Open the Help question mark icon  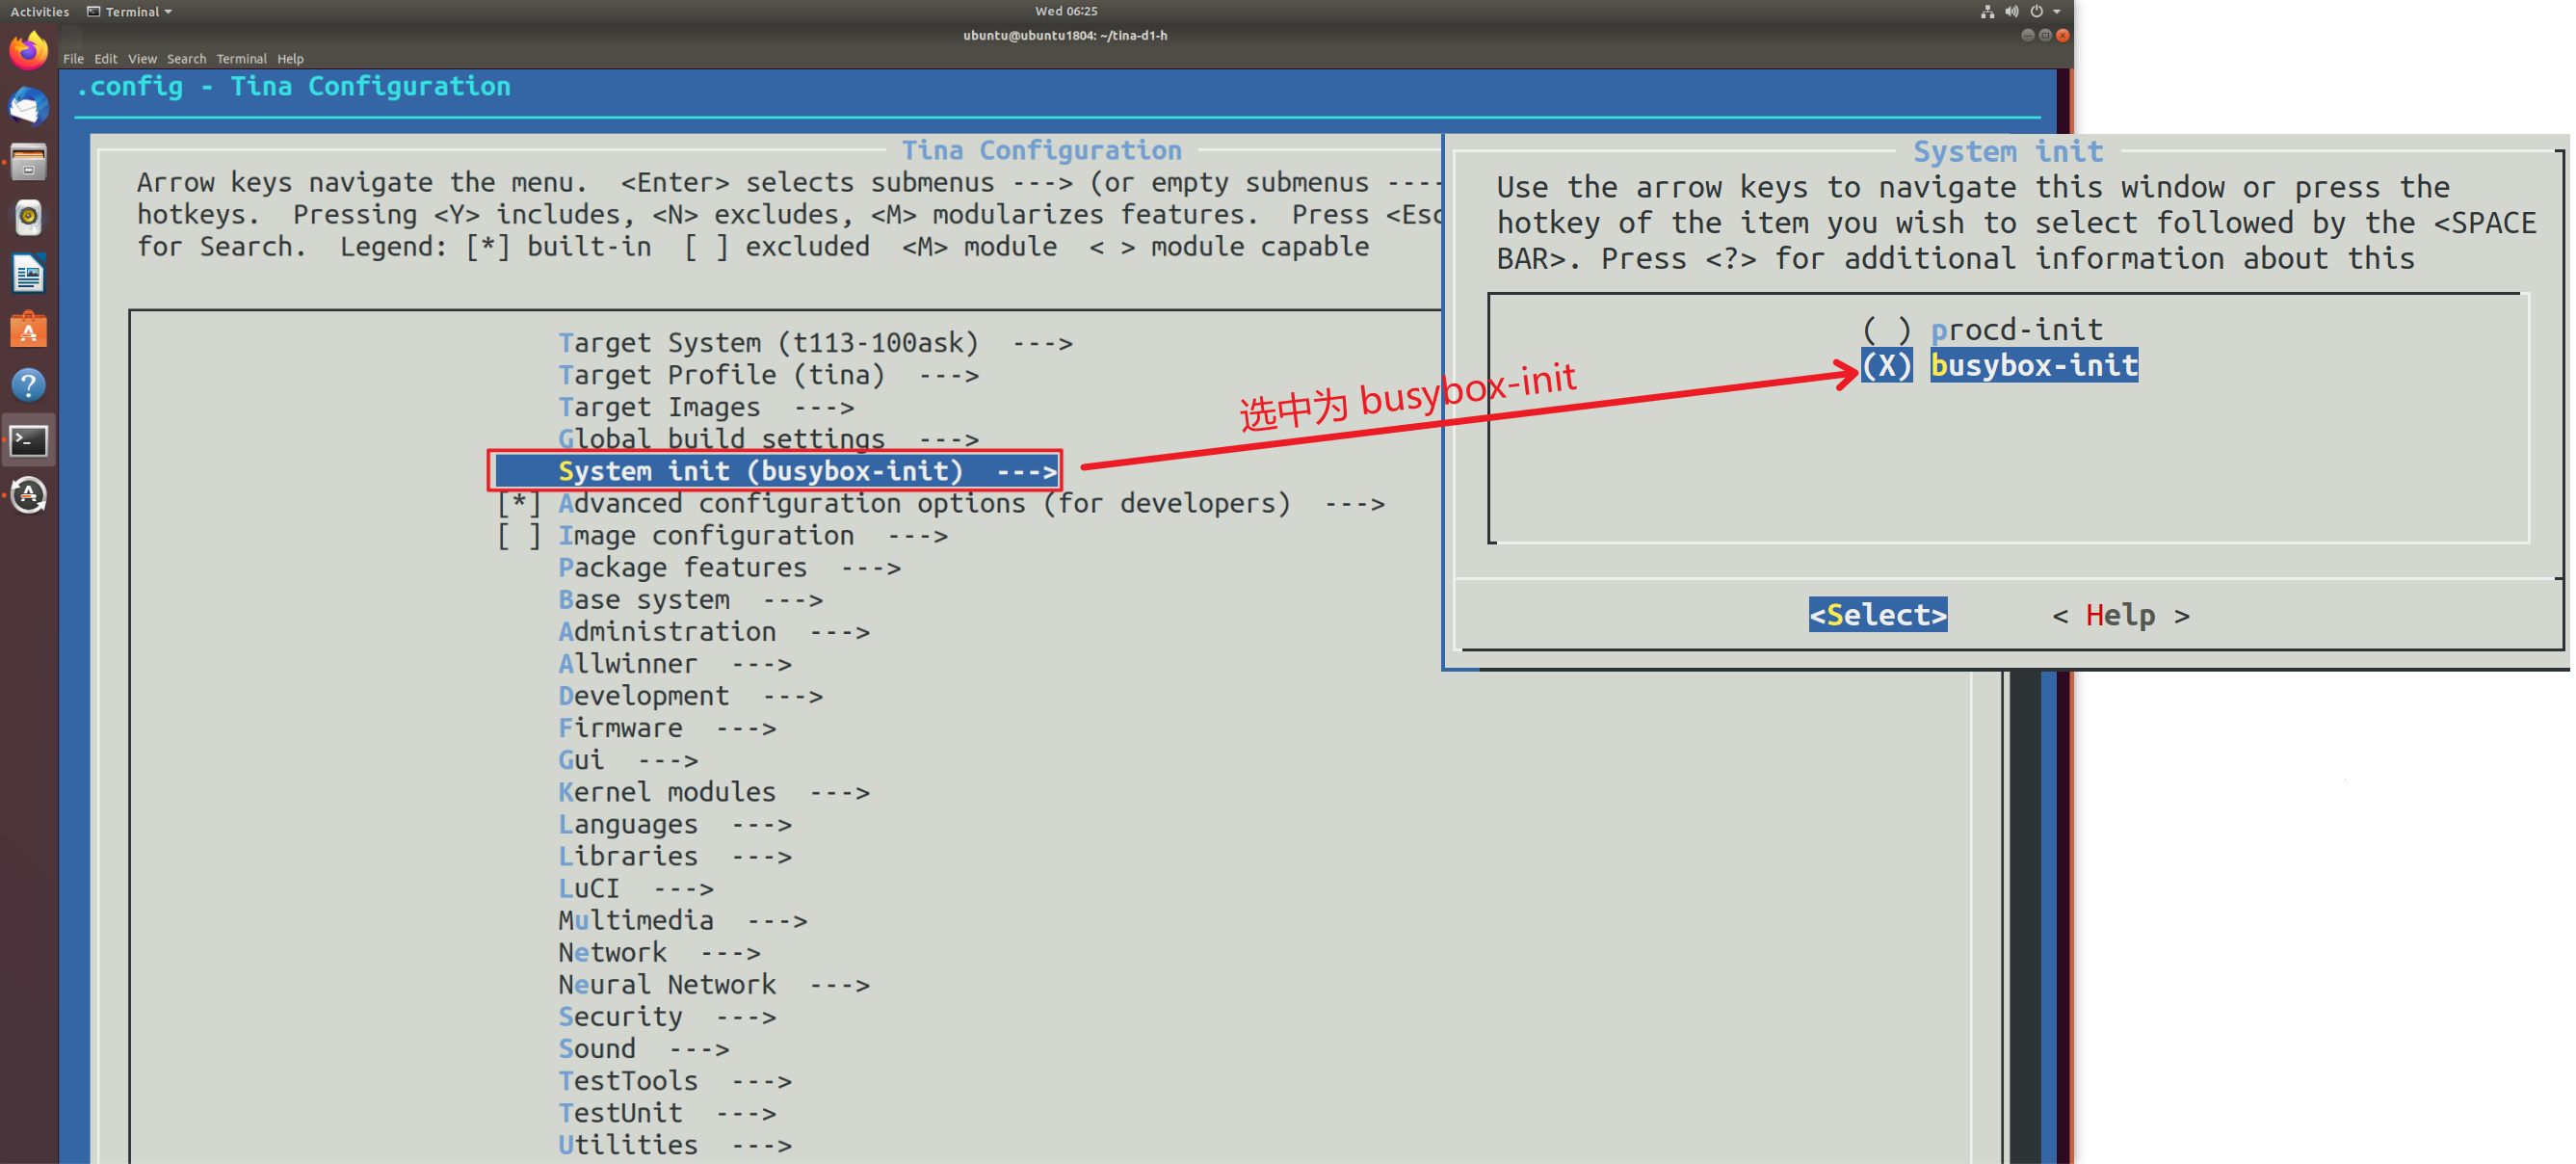coord(28,385)
